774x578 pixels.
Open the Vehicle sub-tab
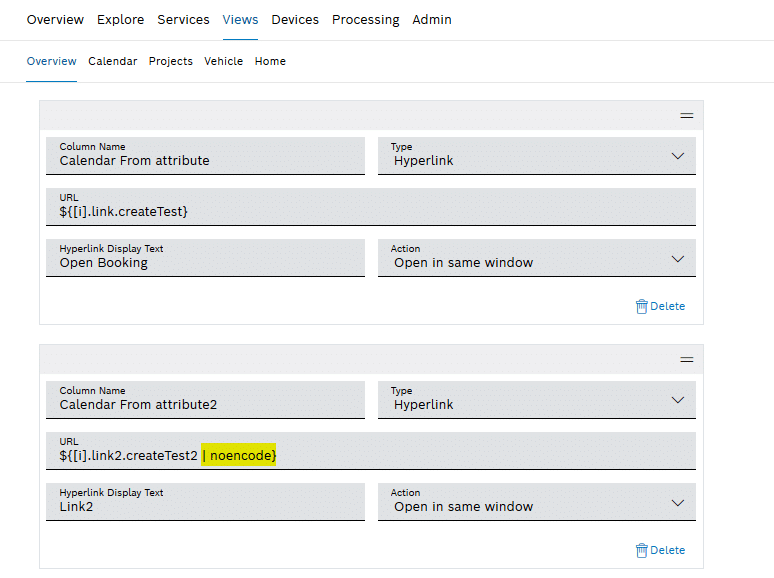223,61
